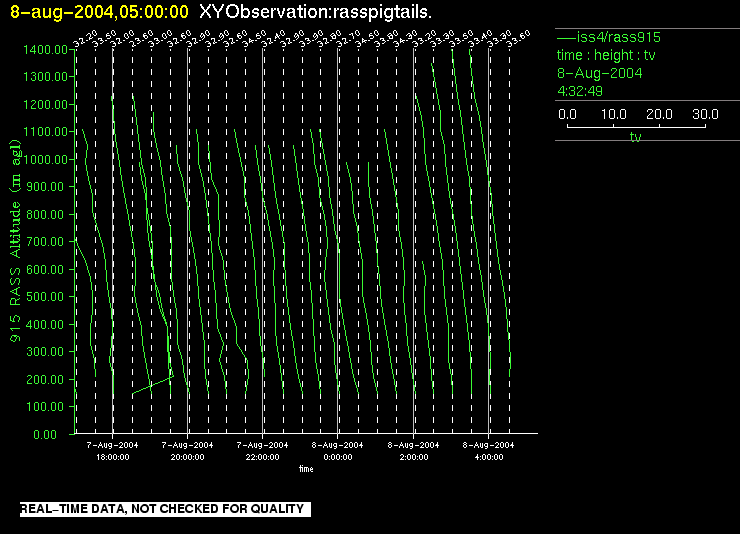Click the 'time' x-axis label
This screenshot has height=534, width=740.
[307, 467]
